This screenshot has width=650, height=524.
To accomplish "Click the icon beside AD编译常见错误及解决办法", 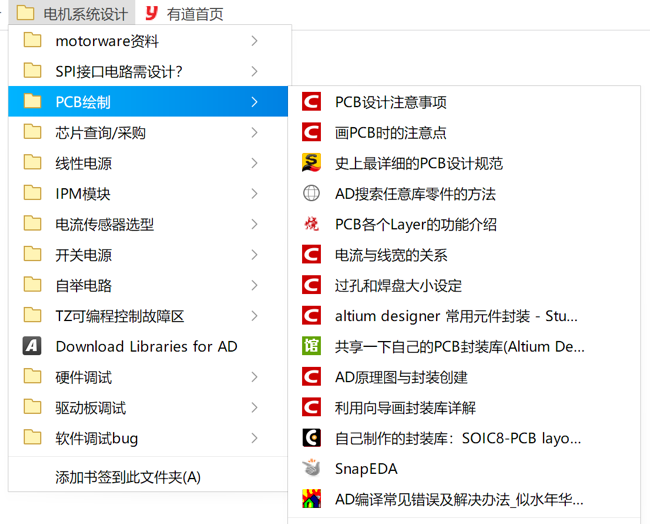I will coord(312,499).
